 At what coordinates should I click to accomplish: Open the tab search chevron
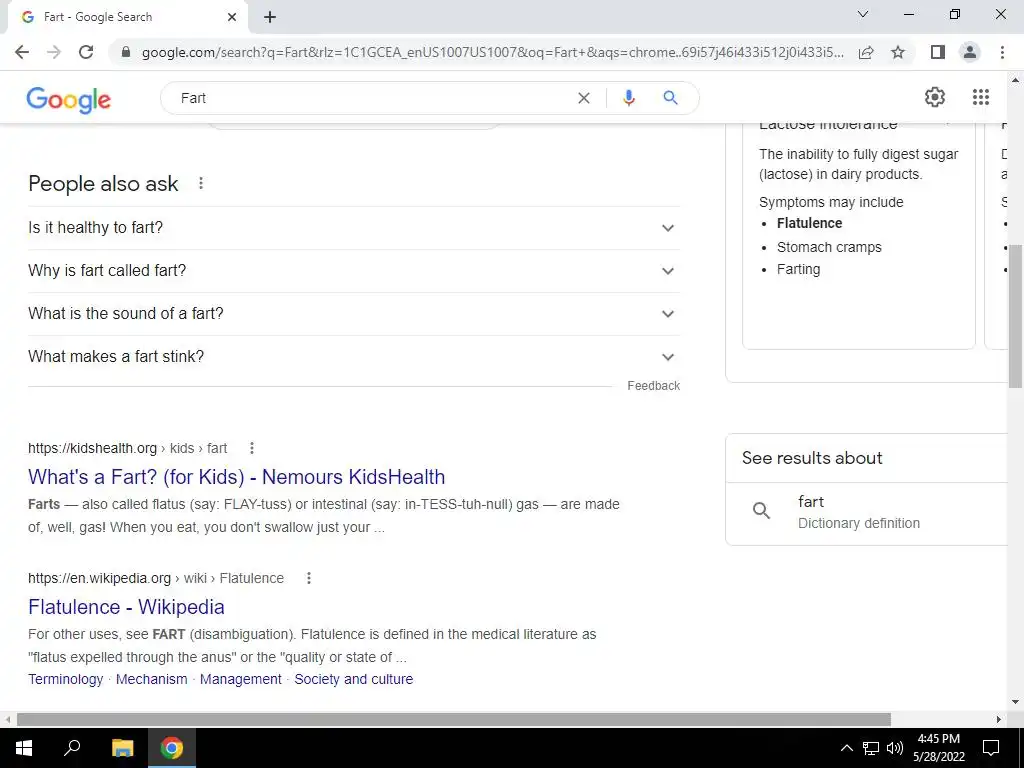pos(863,14)
